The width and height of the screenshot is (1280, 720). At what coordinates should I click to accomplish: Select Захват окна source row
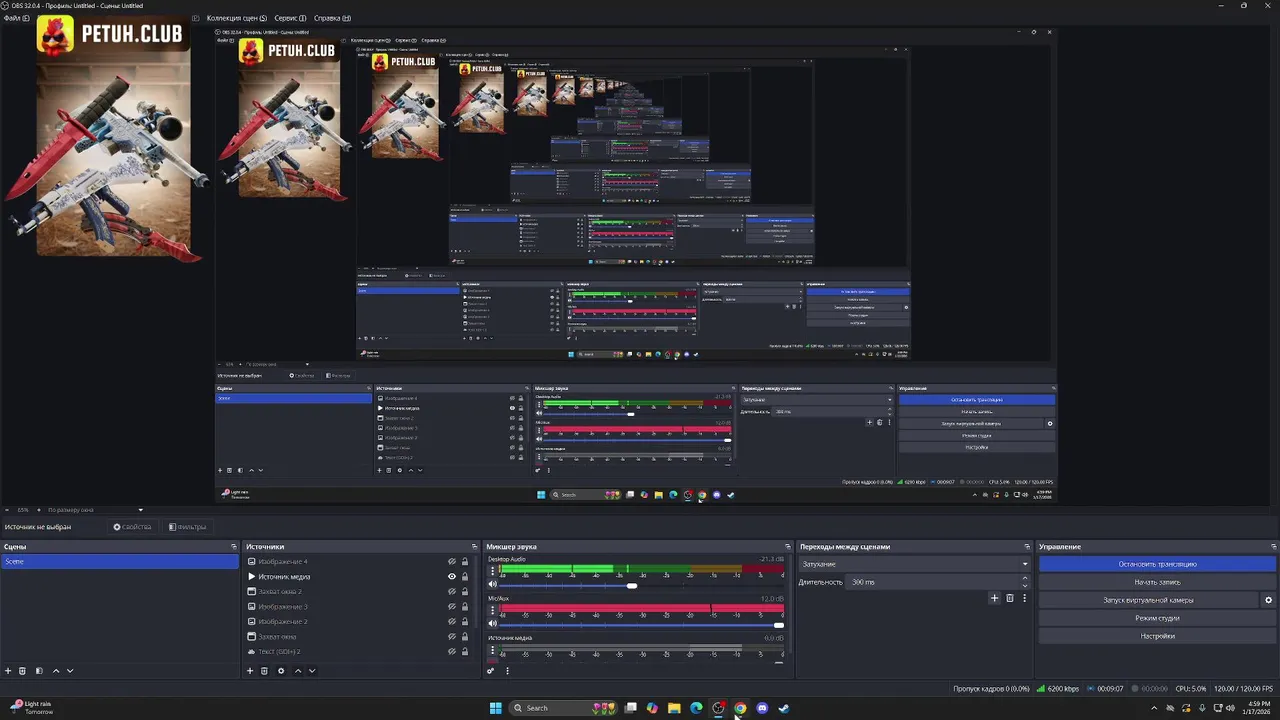pyautogui.click(x=358, y=637)
